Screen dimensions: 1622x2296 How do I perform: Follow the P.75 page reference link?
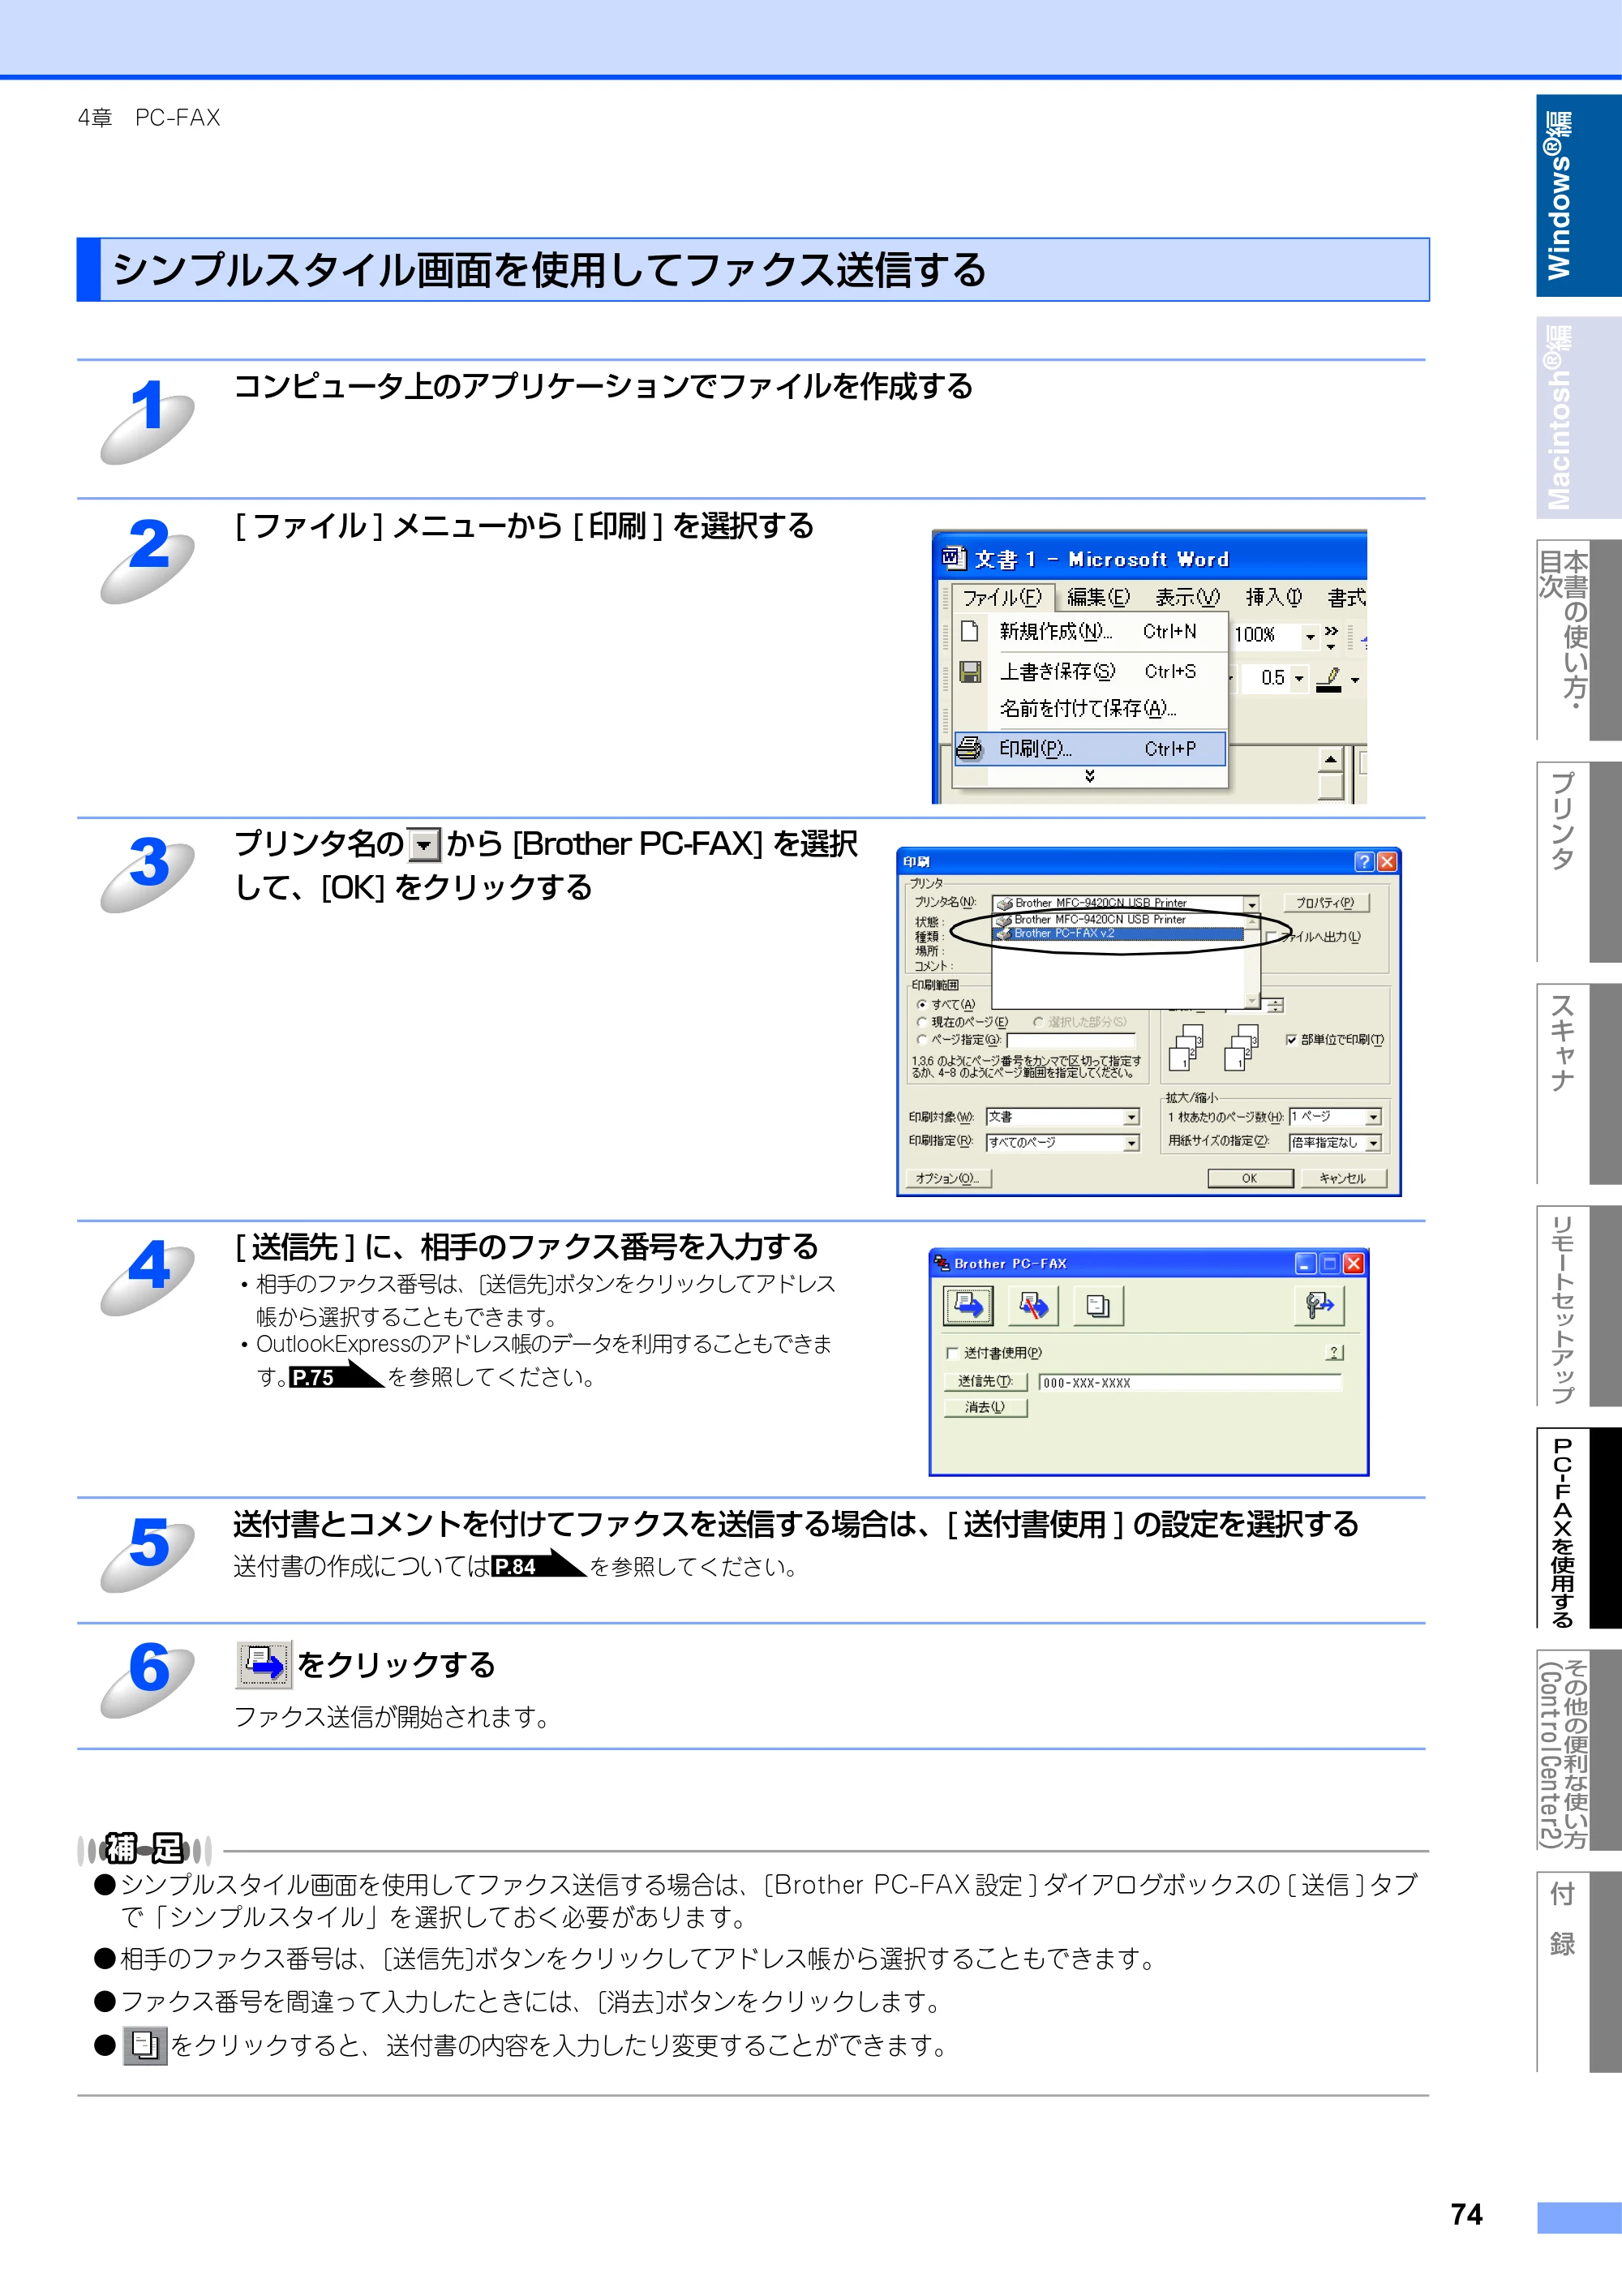click(336, 1376)
